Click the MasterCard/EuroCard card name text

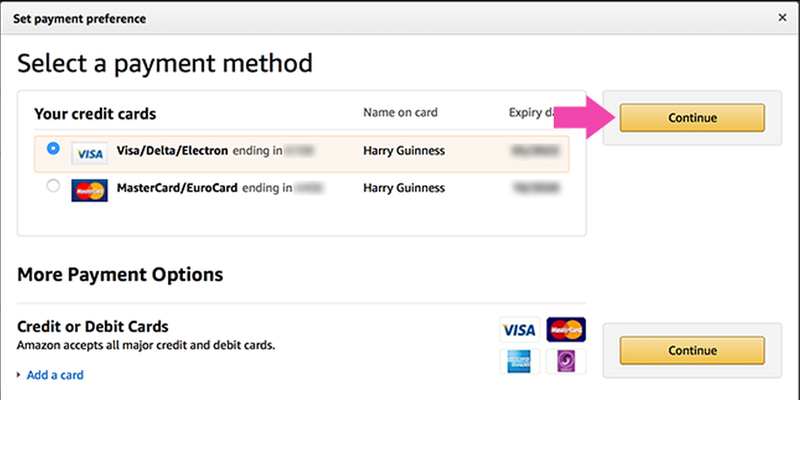tap(177, 188)
